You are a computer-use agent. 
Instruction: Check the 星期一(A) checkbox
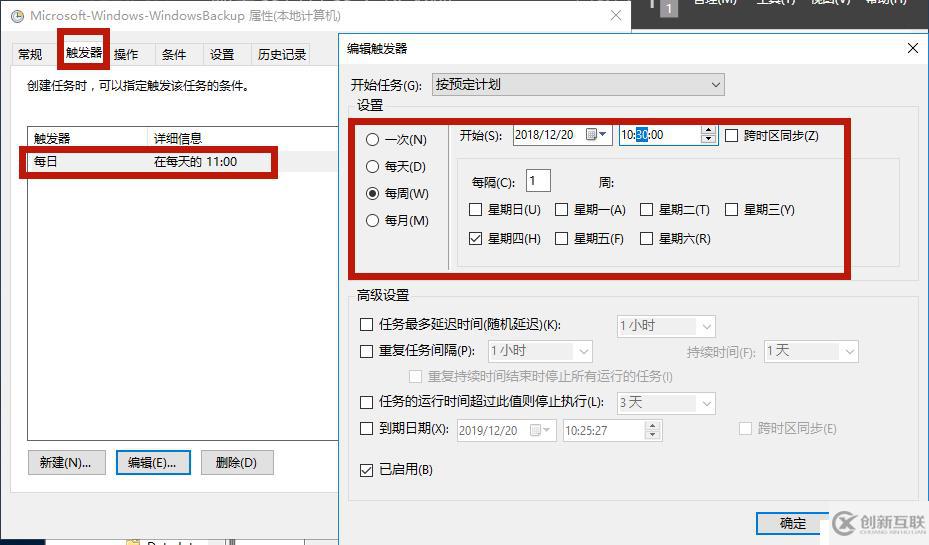click(561, 209)
